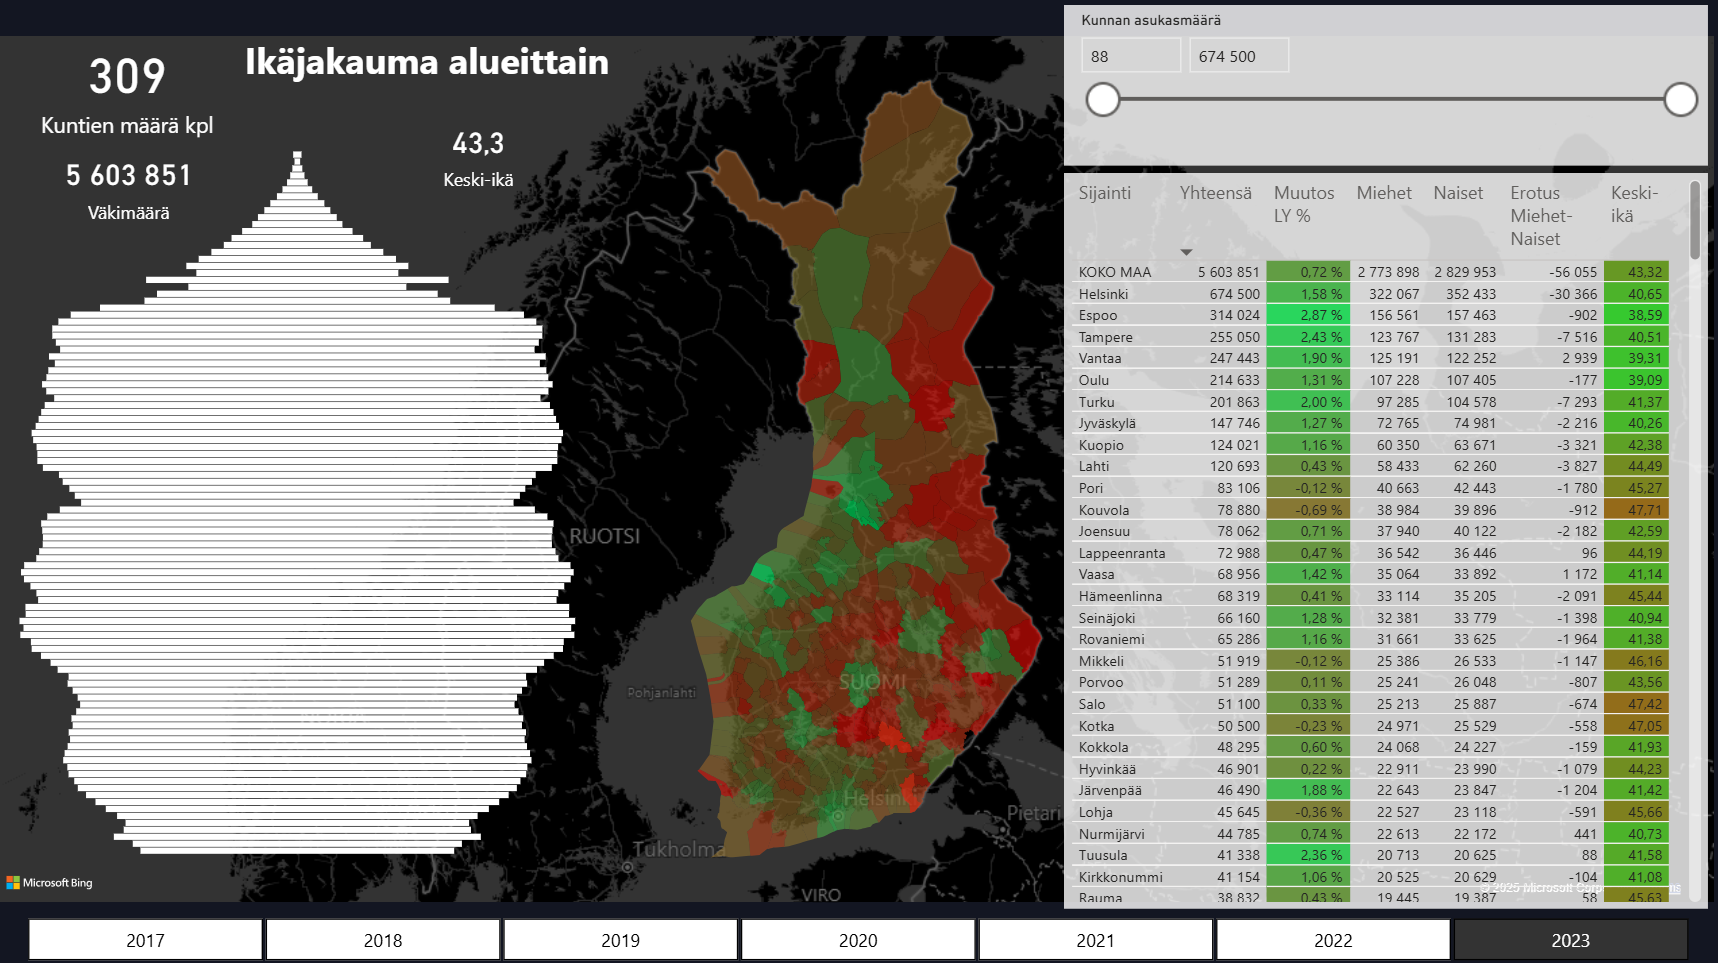Switch to year 2018

(x=383, y=940)
